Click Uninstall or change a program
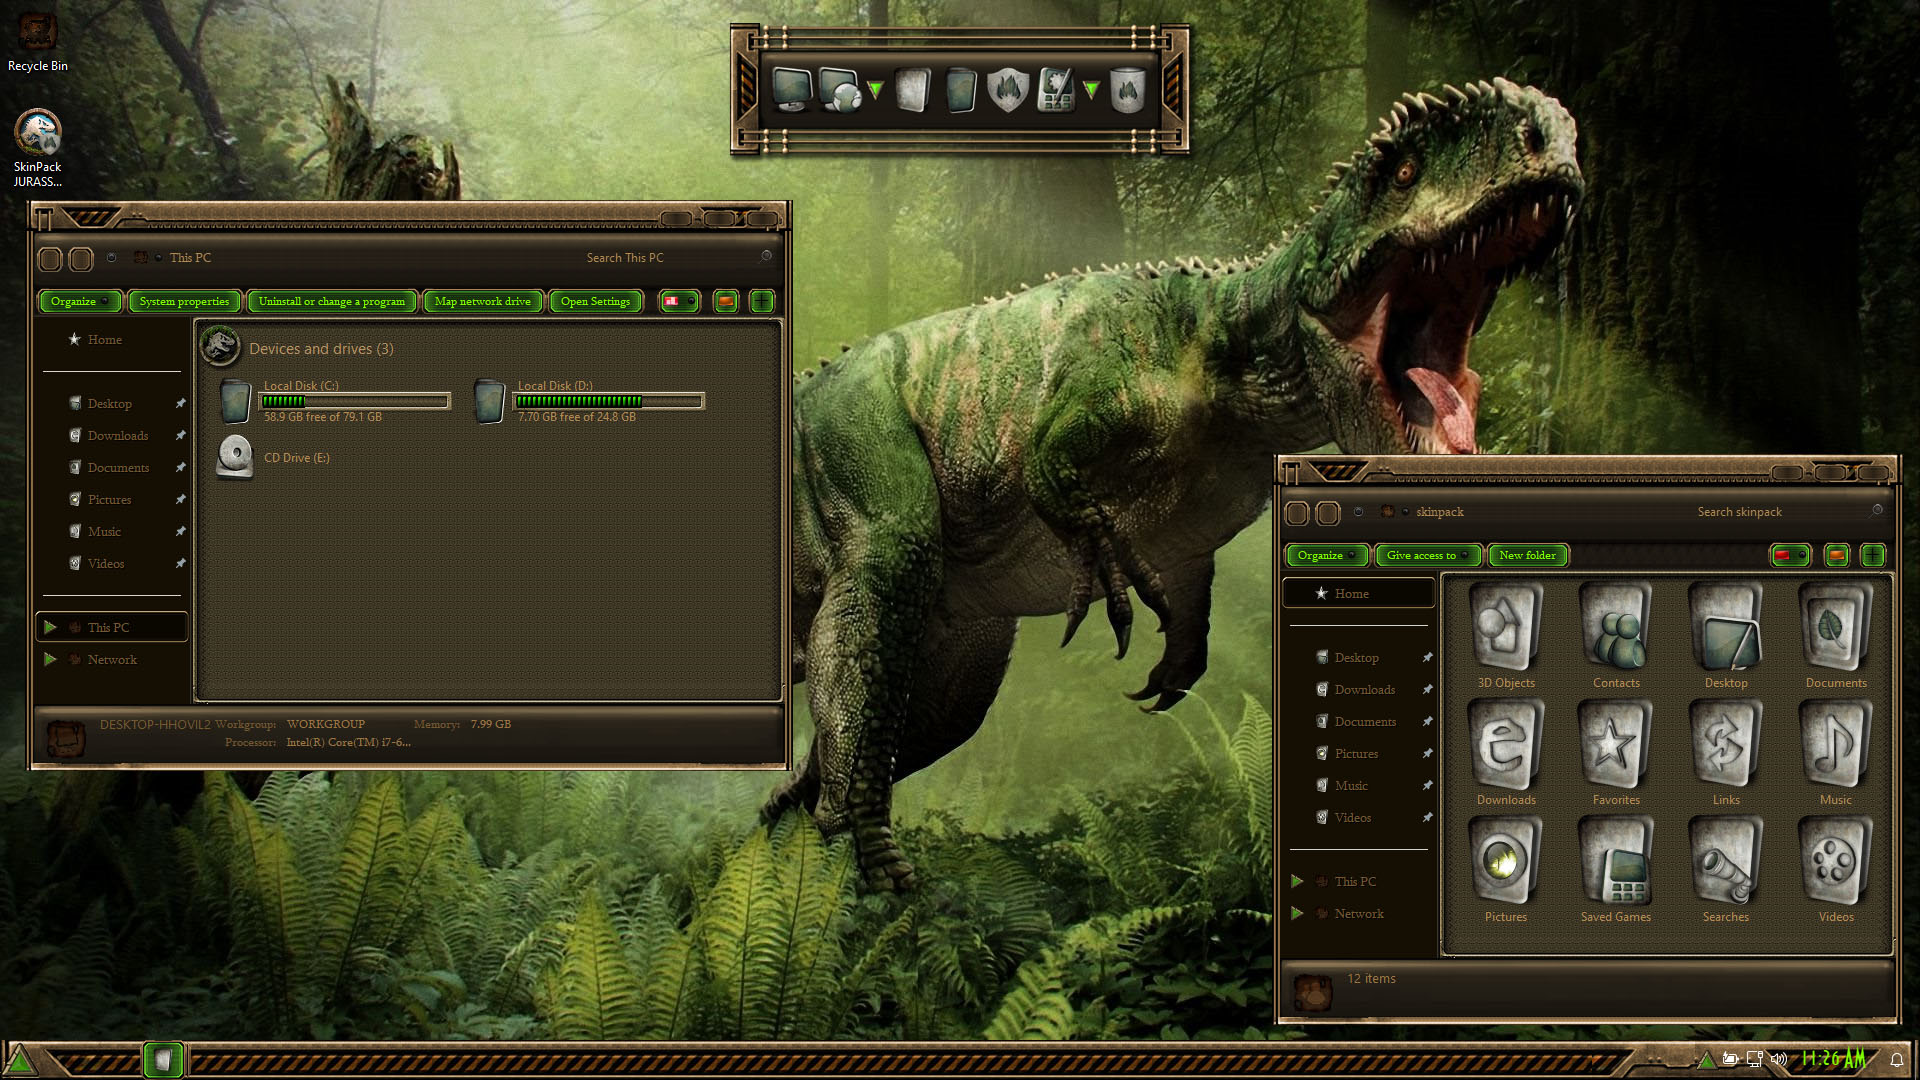Screen dimensions: 1920x1080 pyautogui.click(x=331, y=301)
